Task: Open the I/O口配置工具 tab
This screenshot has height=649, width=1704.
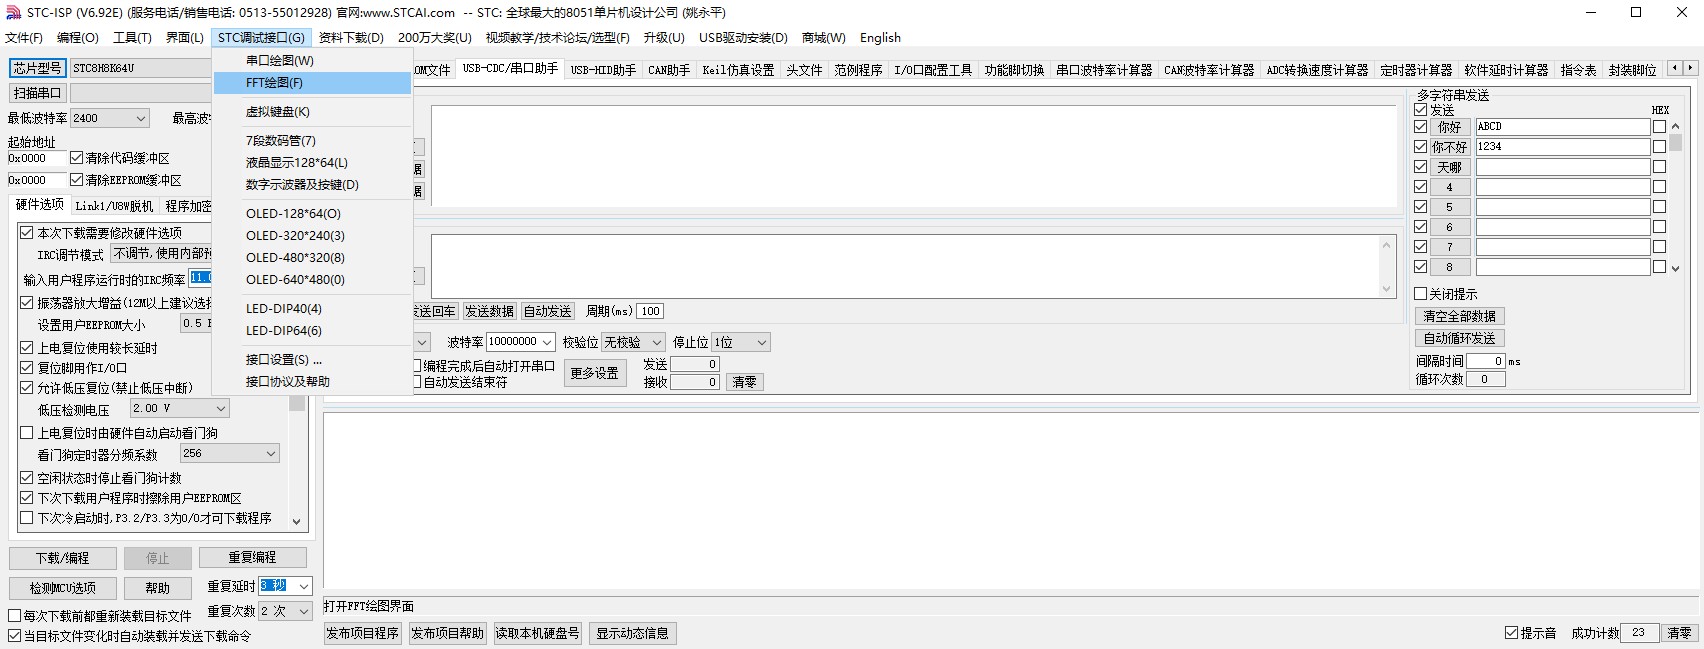Action: [933, 70]
